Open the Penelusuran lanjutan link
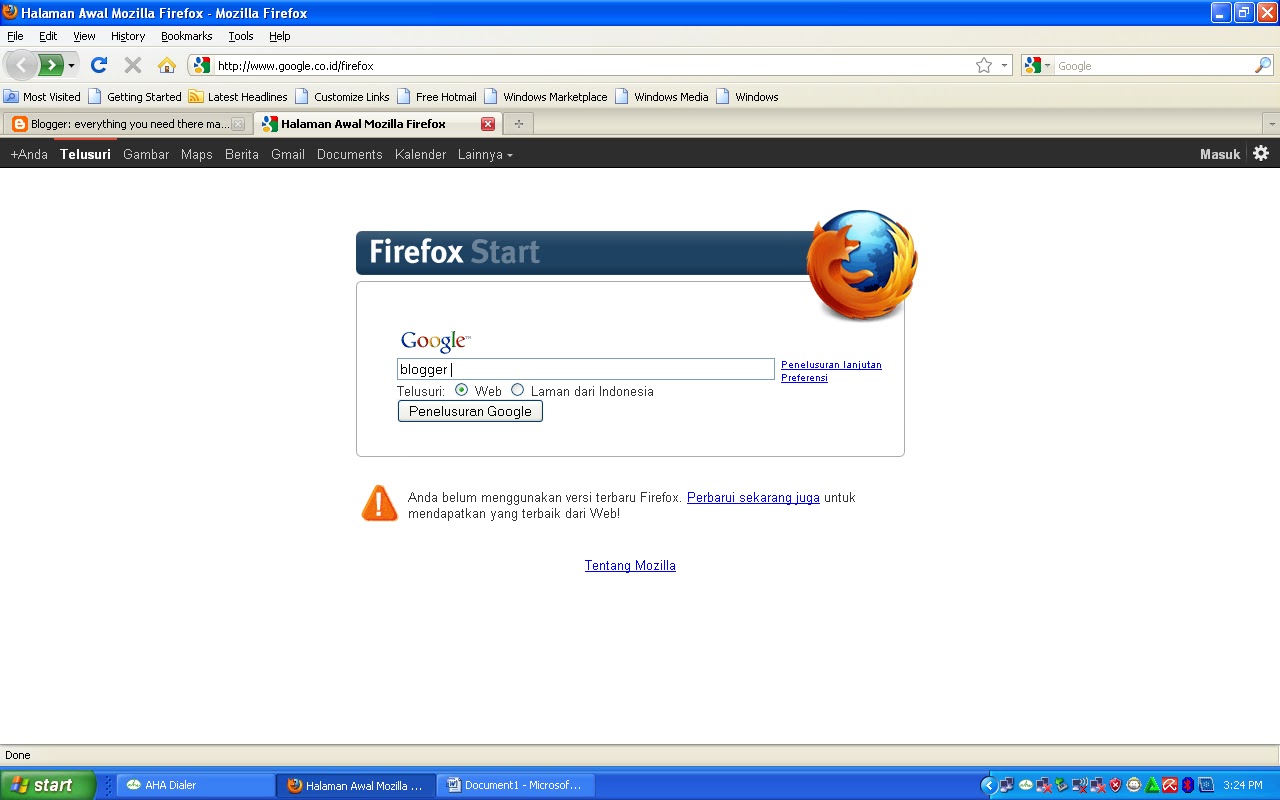The image size is (1280, 800). point(831,365)
